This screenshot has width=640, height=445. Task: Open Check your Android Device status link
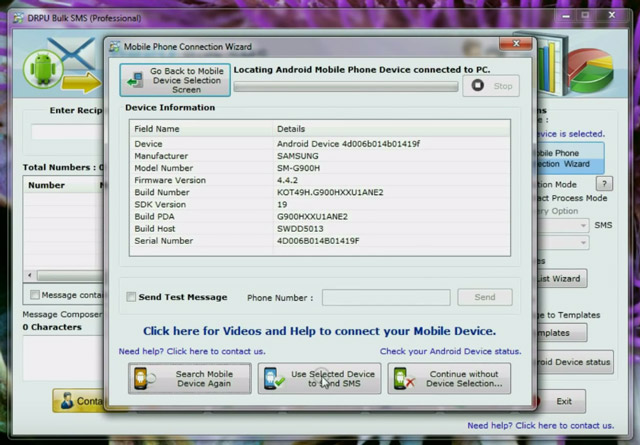pos(451,351)
